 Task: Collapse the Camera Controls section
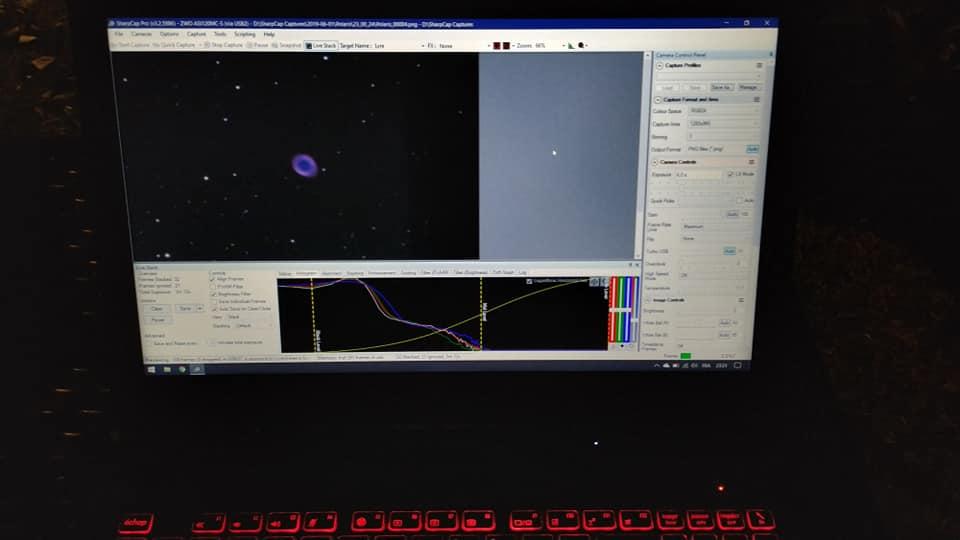tap(655, 162)
